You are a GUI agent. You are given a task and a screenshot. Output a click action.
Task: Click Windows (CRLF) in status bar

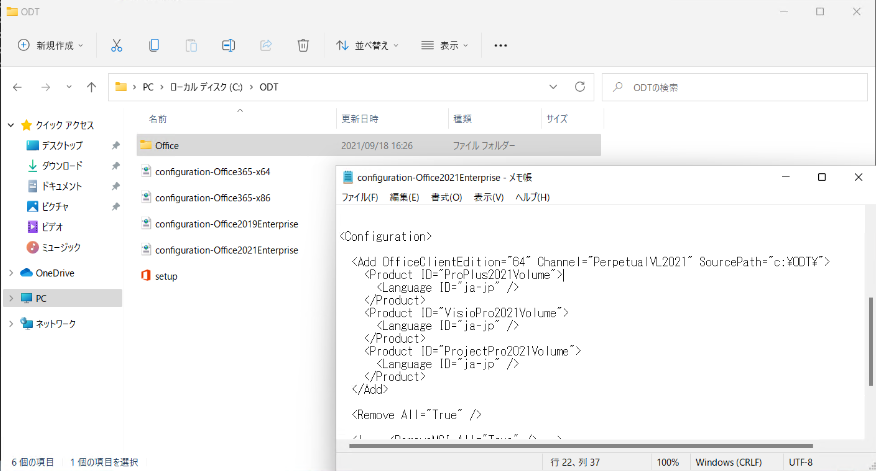coord(729,463)
